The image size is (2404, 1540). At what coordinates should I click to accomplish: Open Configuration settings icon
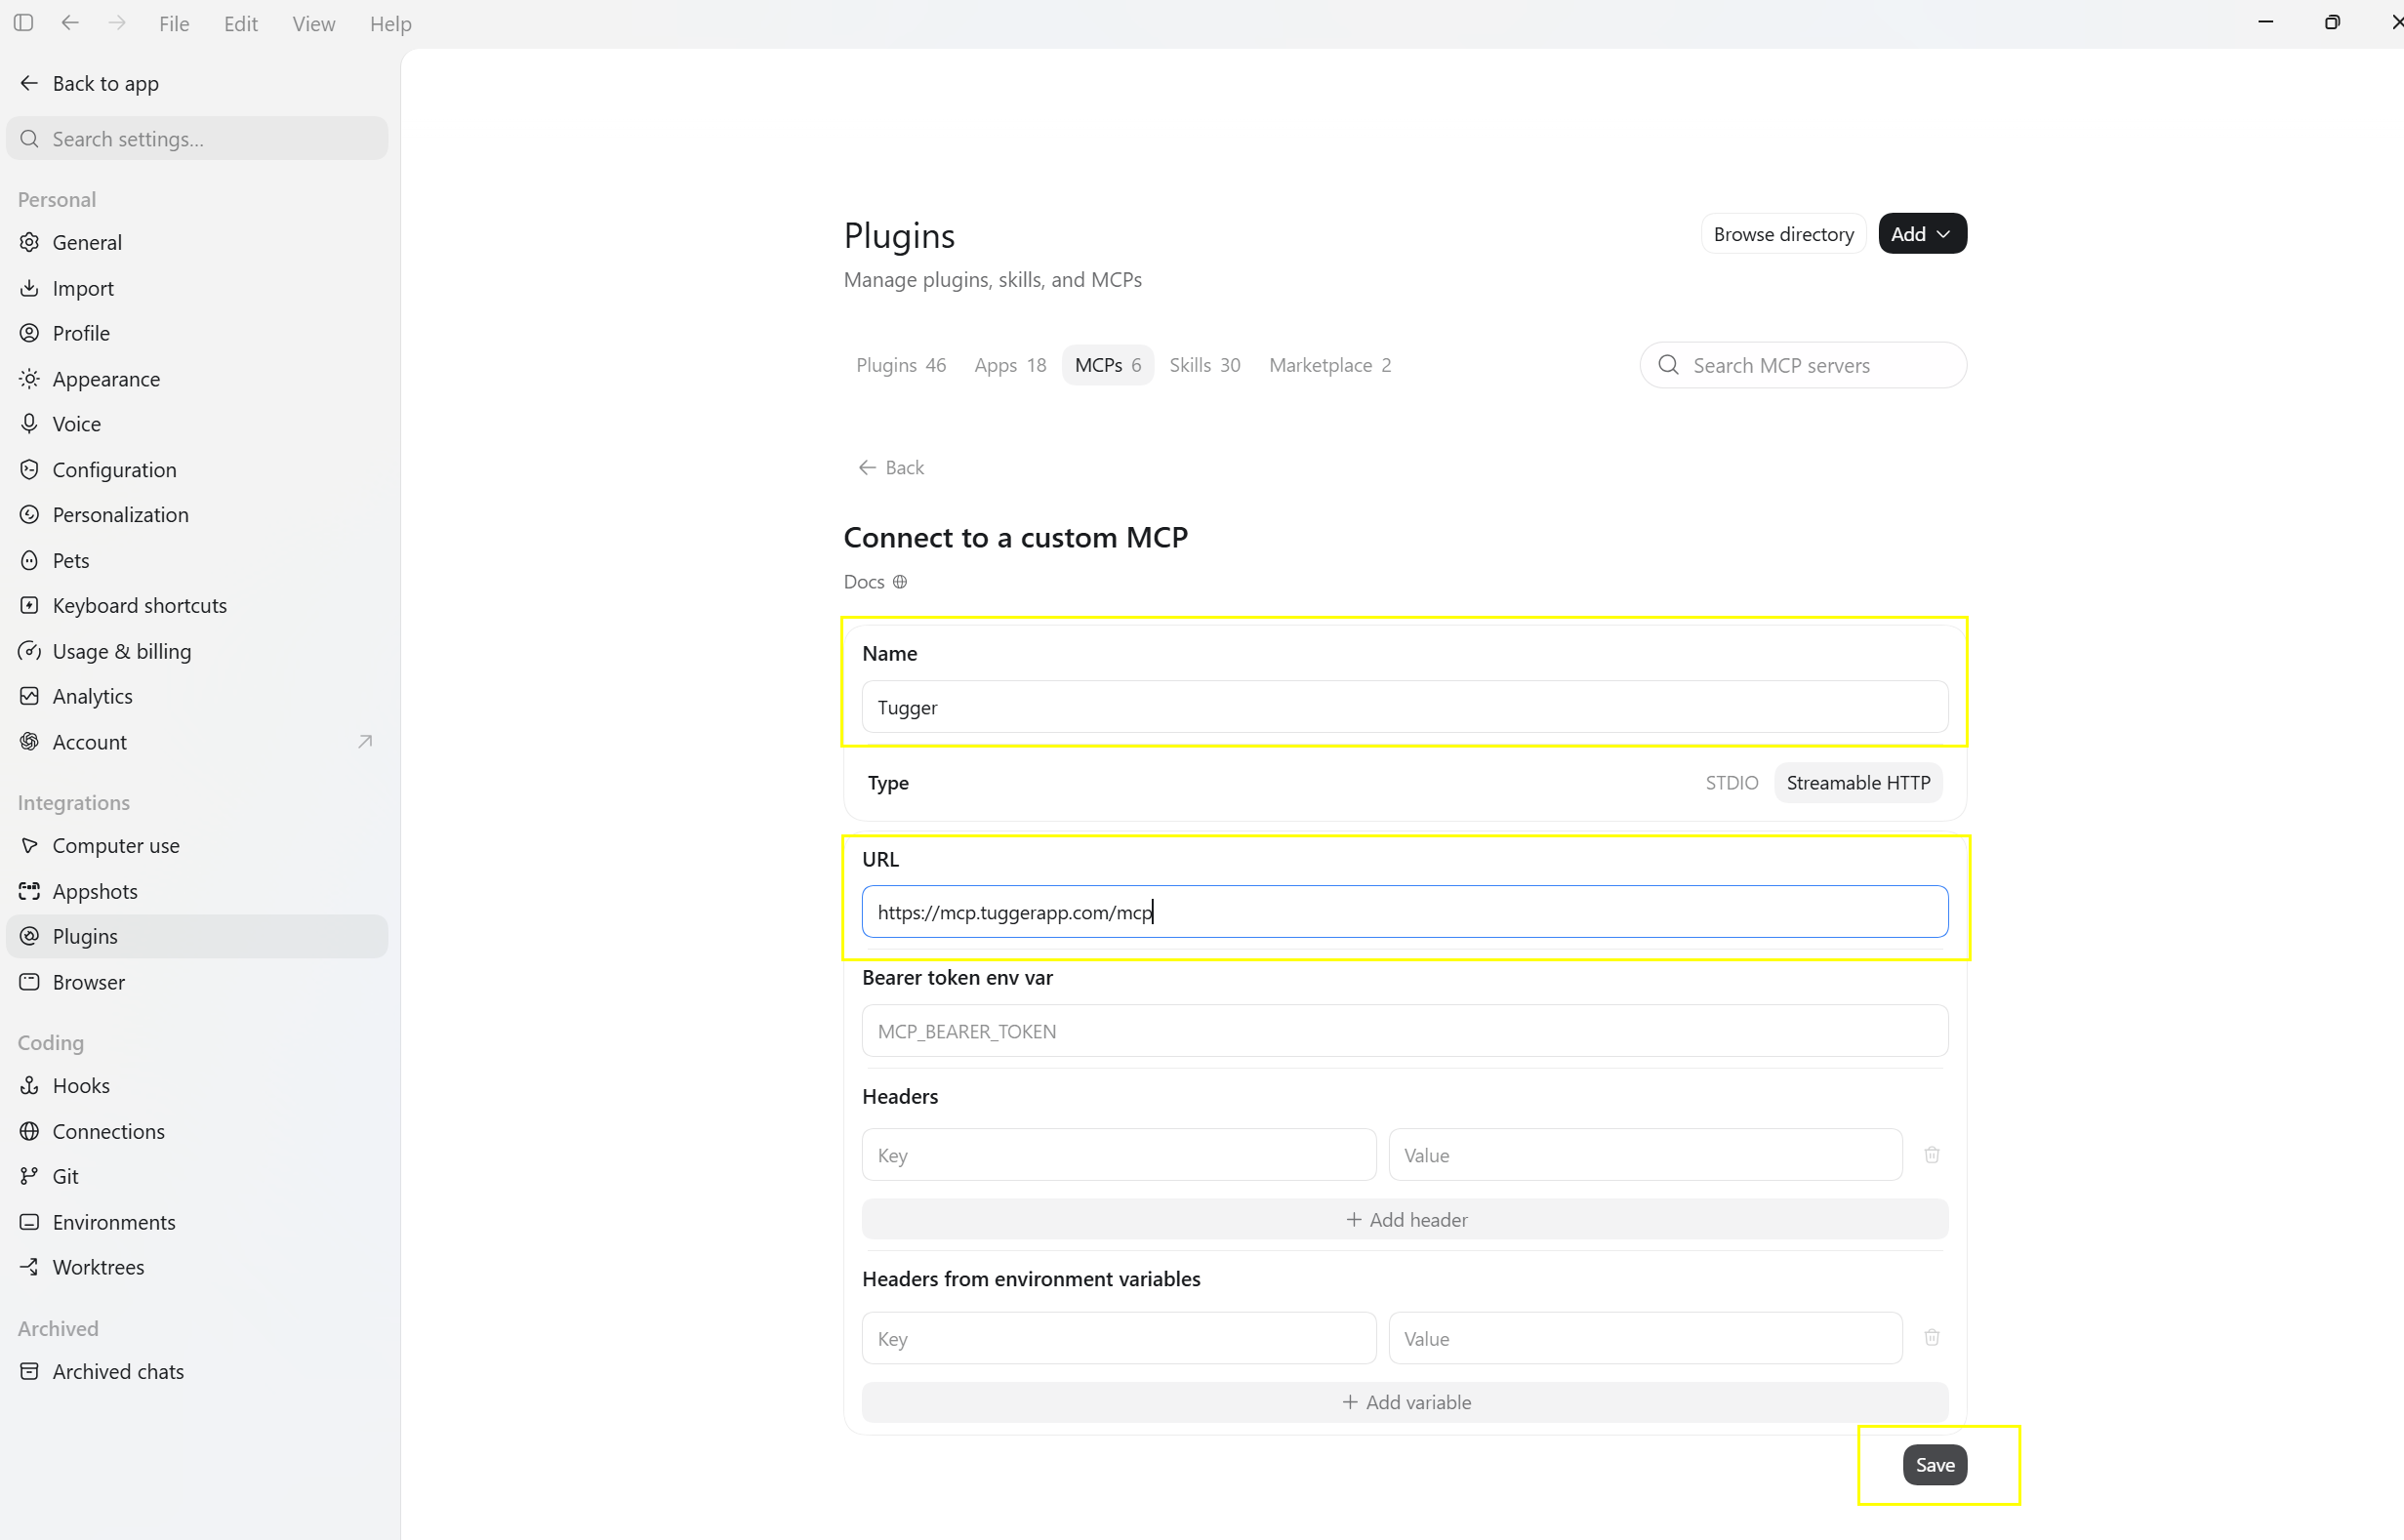coord(30,470)
